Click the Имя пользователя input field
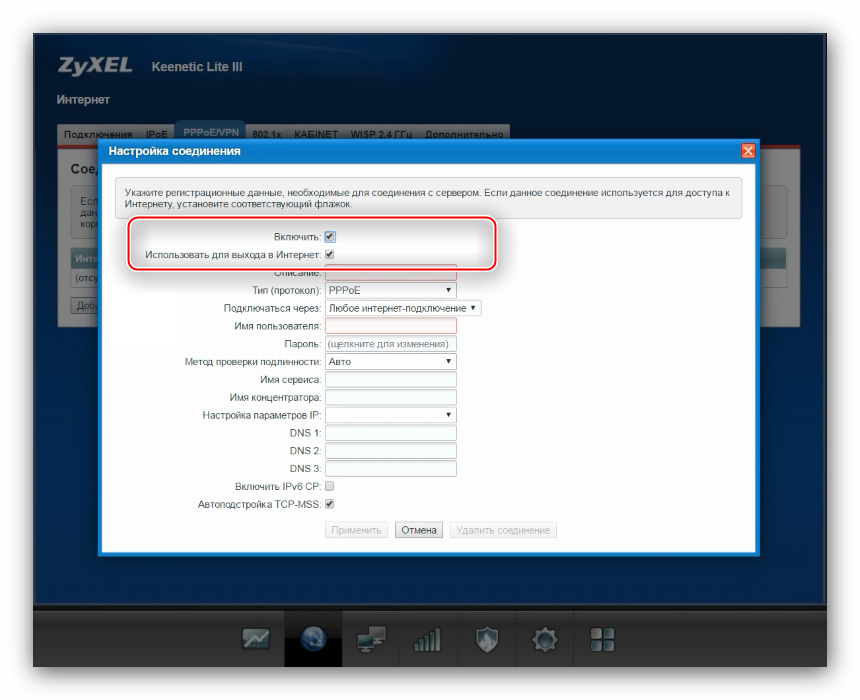This screenshot has height=700, width=860. click(x=391, y=326)
